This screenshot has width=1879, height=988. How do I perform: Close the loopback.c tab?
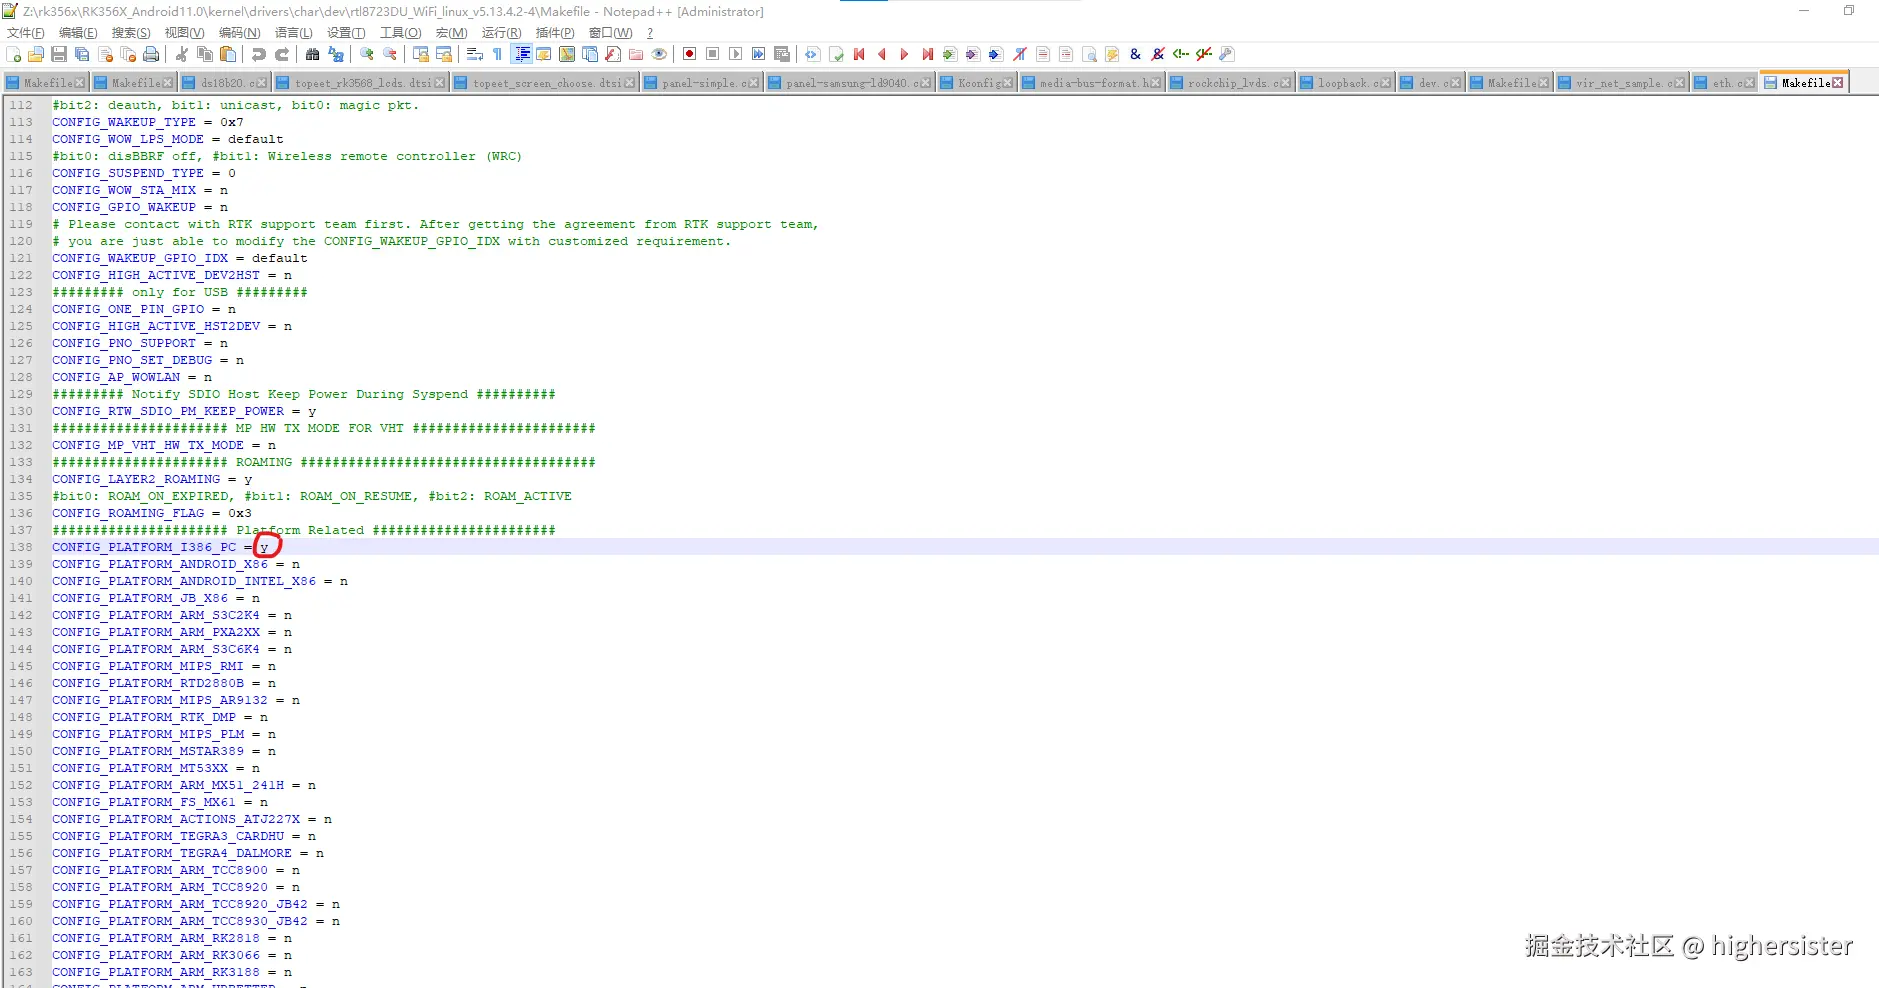pyautogui.click(x=1384, y=83)
